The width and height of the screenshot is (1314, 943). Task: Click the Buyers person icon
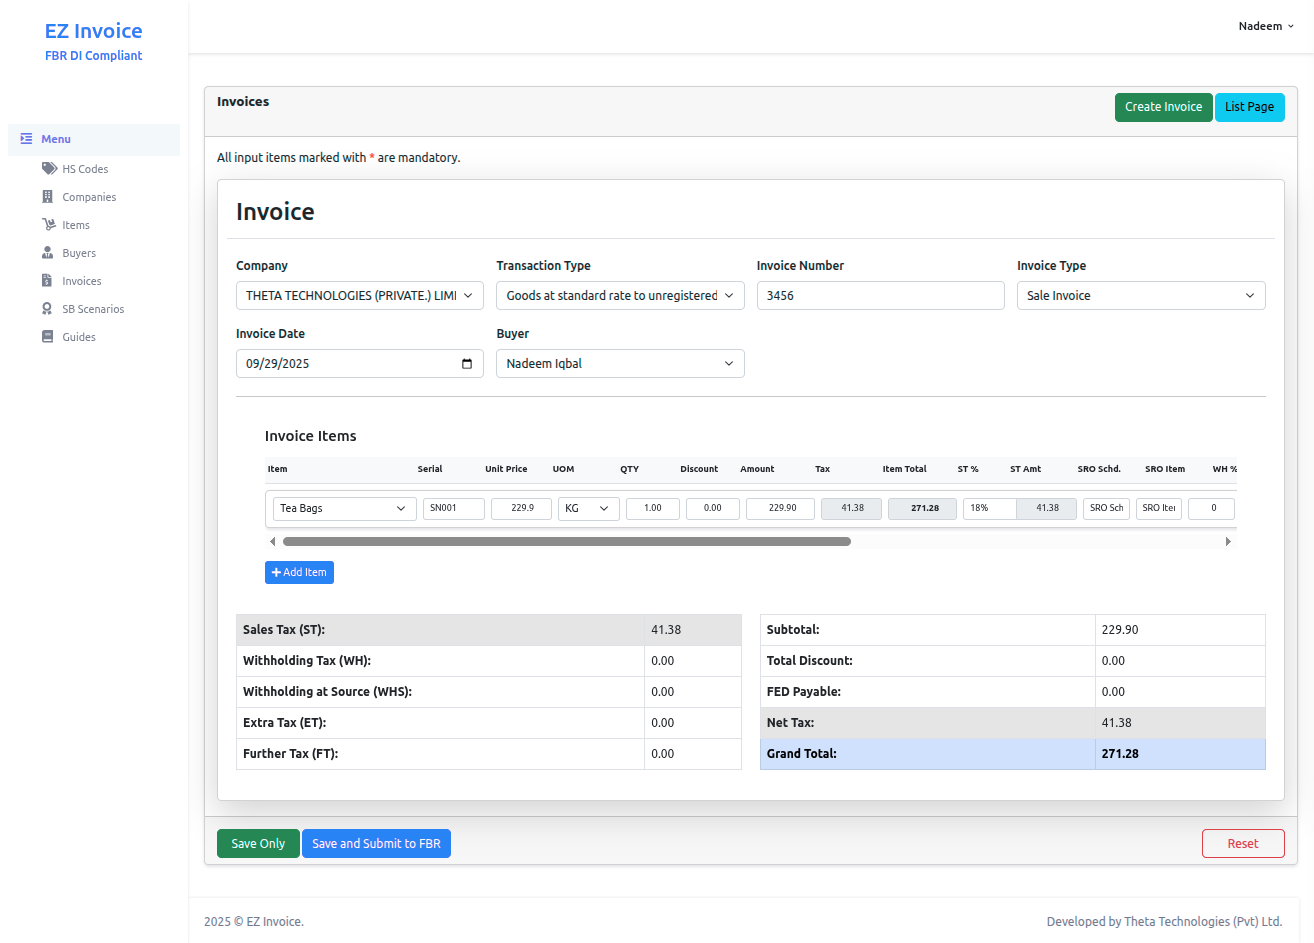tap(47, 253)
